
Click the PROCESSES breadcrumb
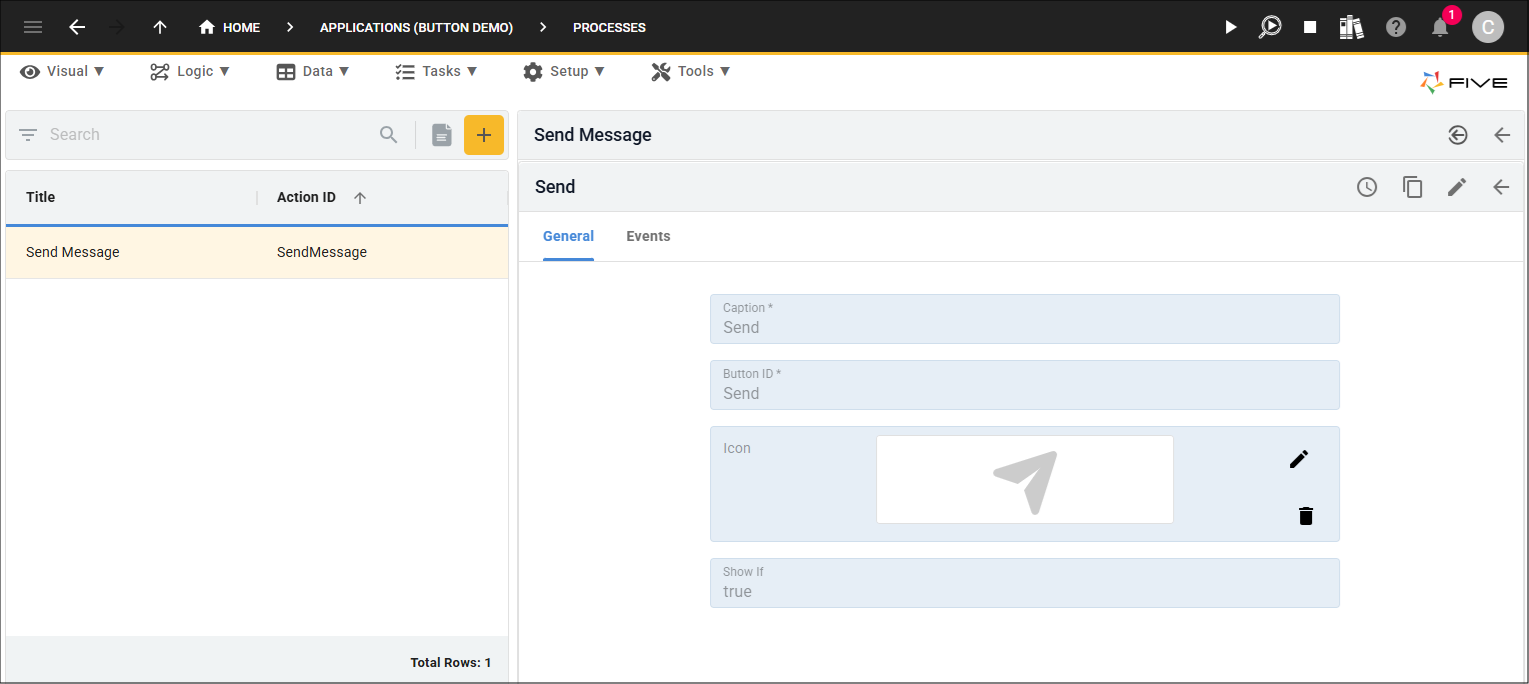[x=609, y=27]
